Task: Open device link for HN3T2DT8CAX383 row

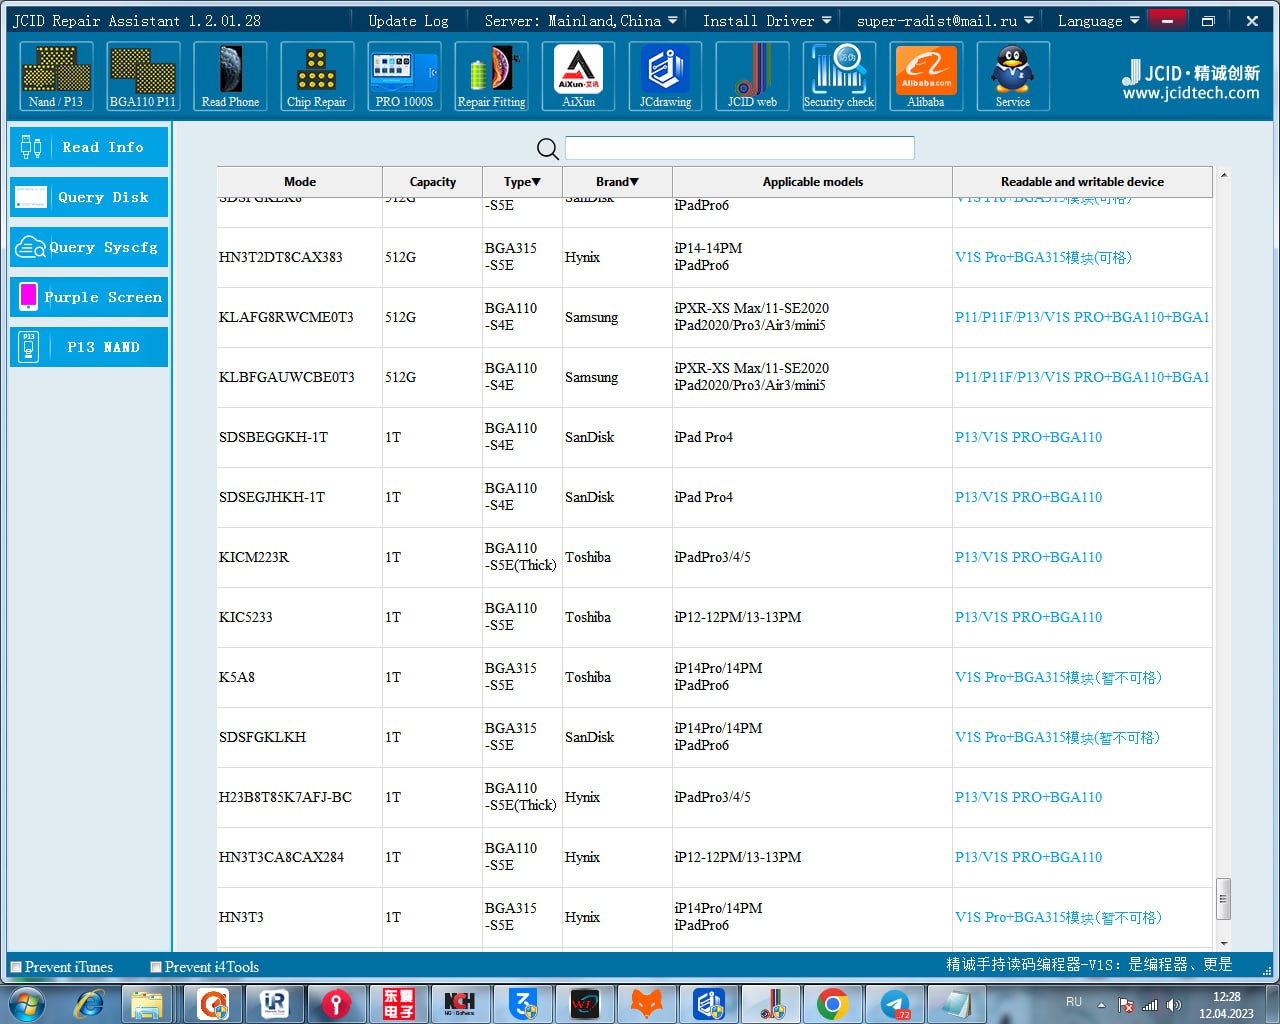Action: click(1043, 257)
